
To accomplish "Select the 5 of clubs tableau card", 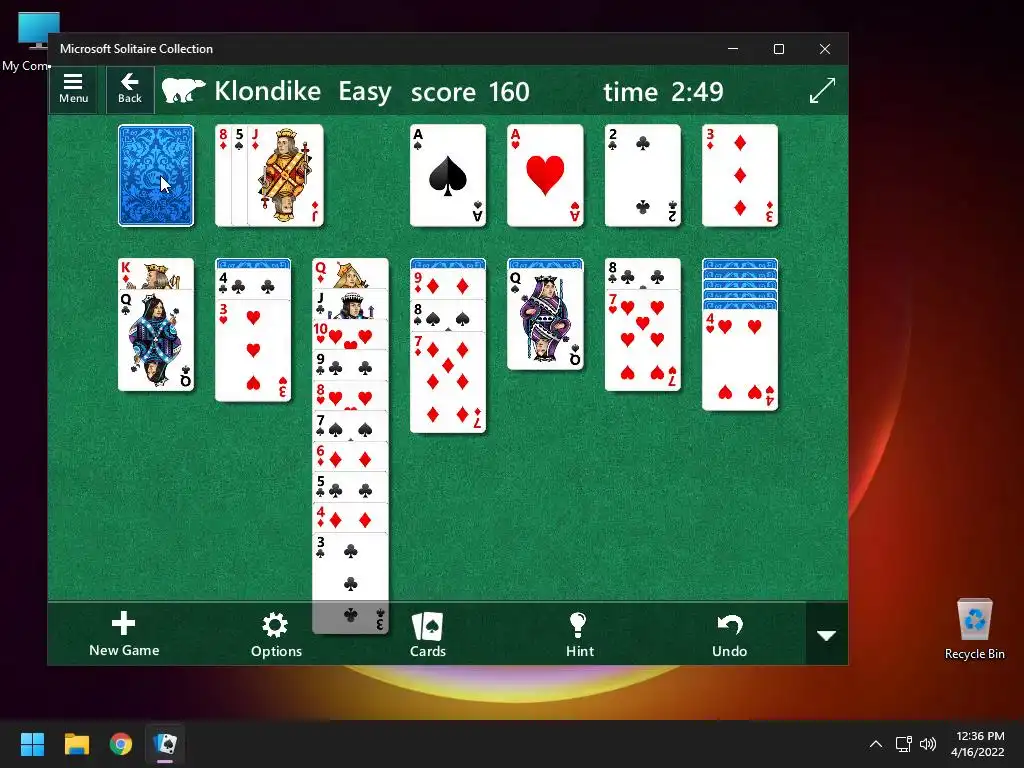I will (x=351, y=488).
